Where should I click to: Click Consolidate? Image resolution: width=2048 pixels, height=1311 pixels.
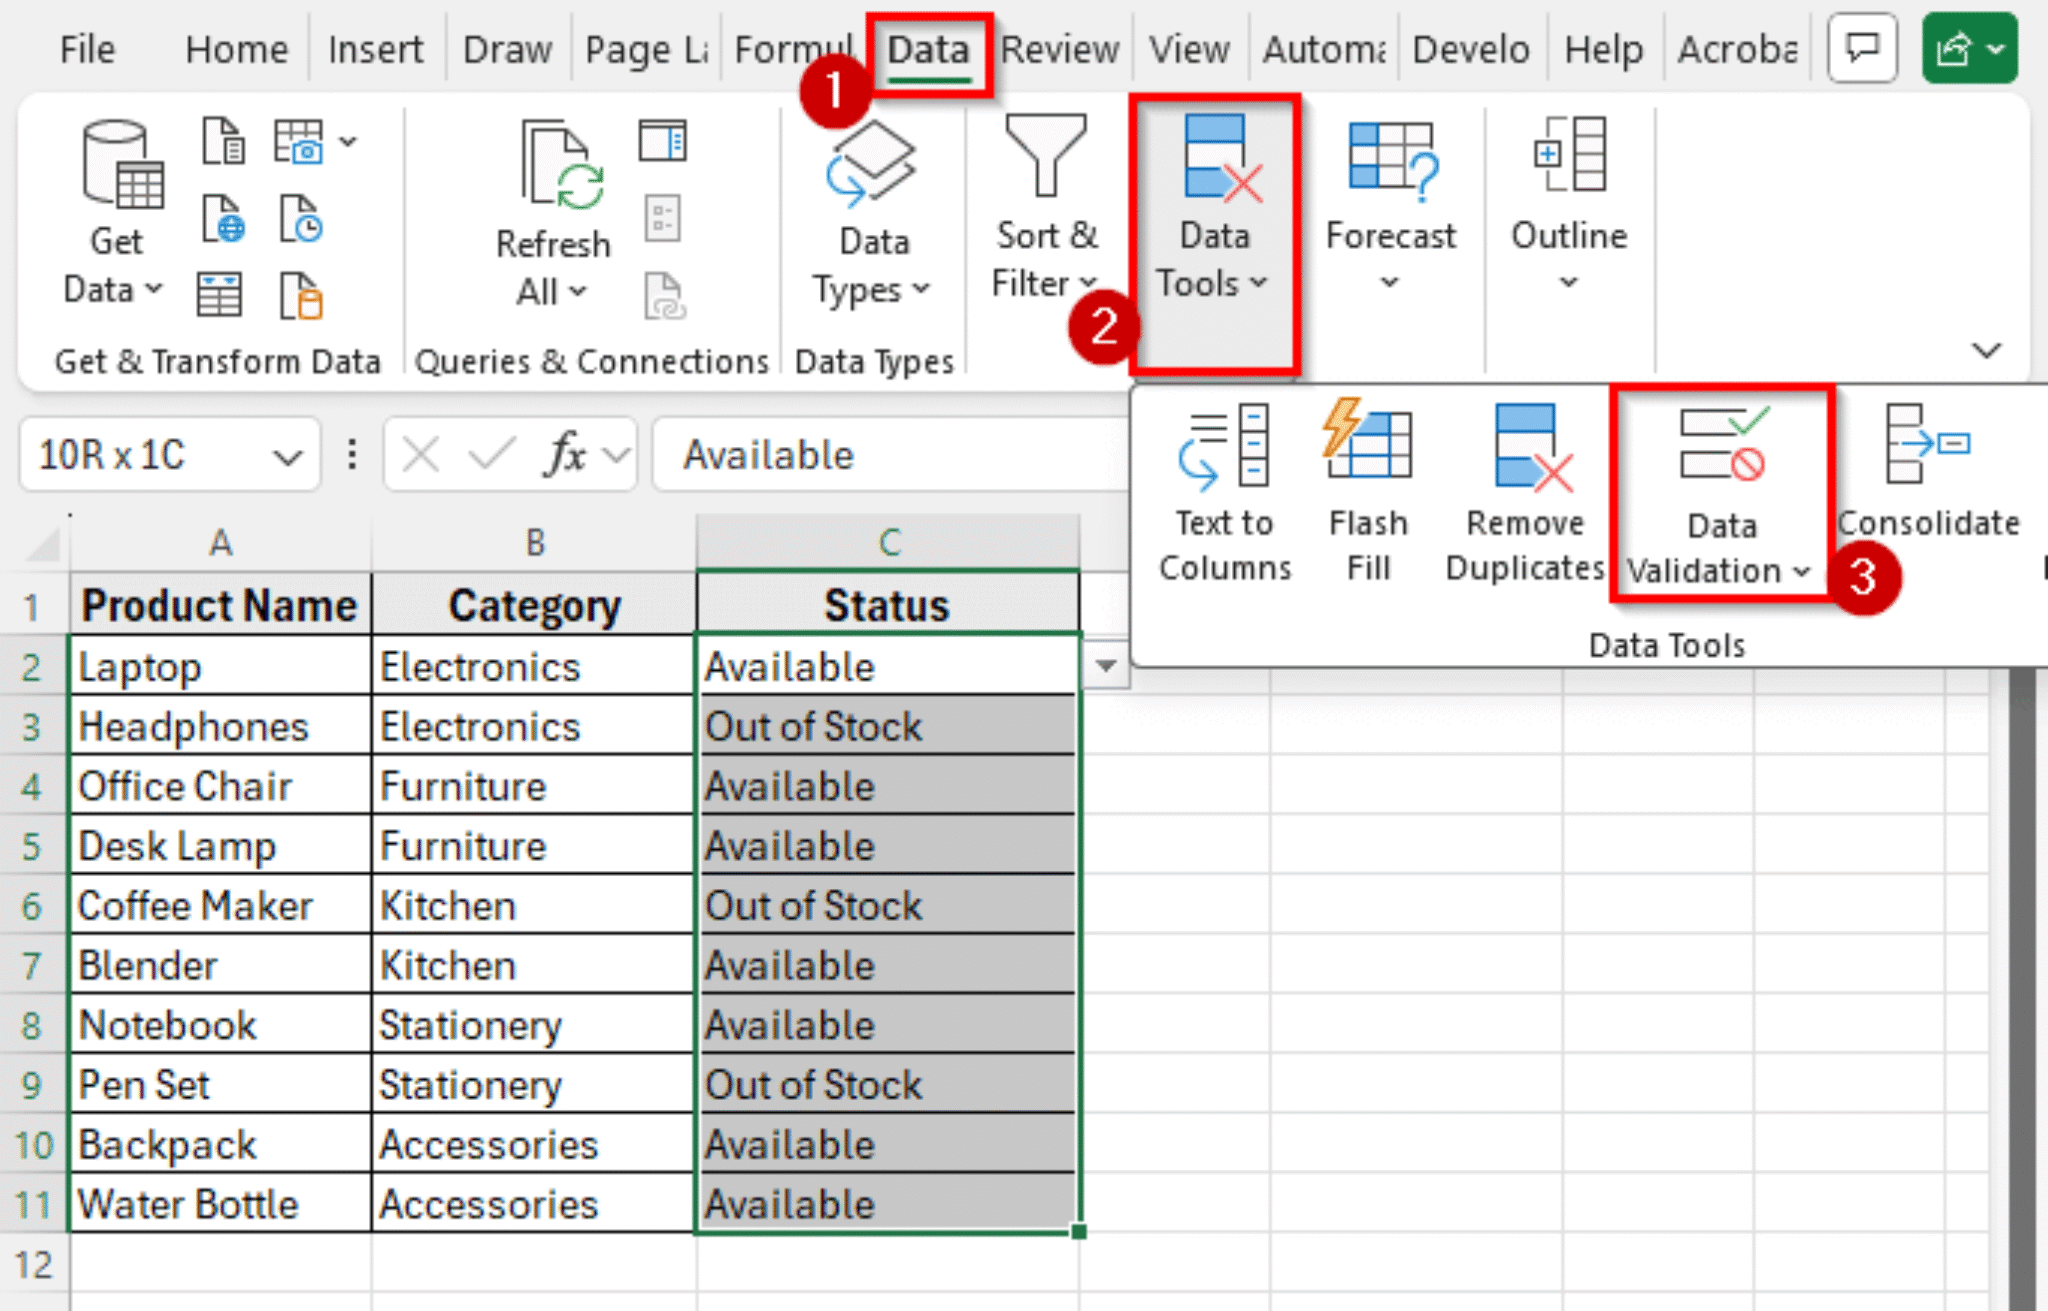(x=1929, y=471)
